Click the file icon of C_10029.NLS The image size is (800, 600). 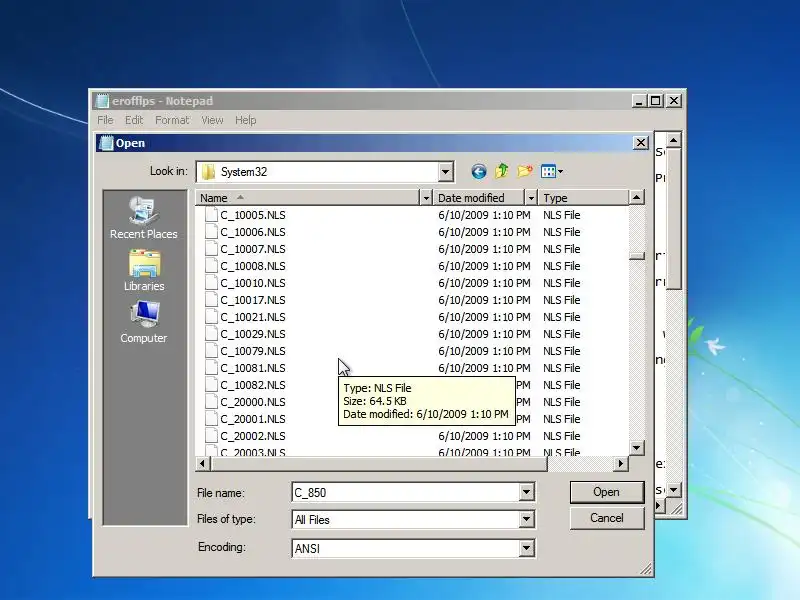(x=211, y=334)
